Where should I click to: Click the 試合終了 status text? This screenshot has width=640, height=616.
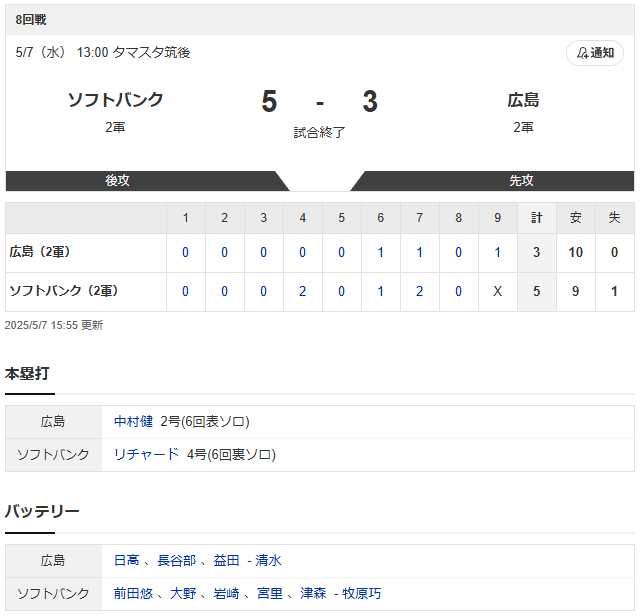pyautogui.click(x=319, y=132)
